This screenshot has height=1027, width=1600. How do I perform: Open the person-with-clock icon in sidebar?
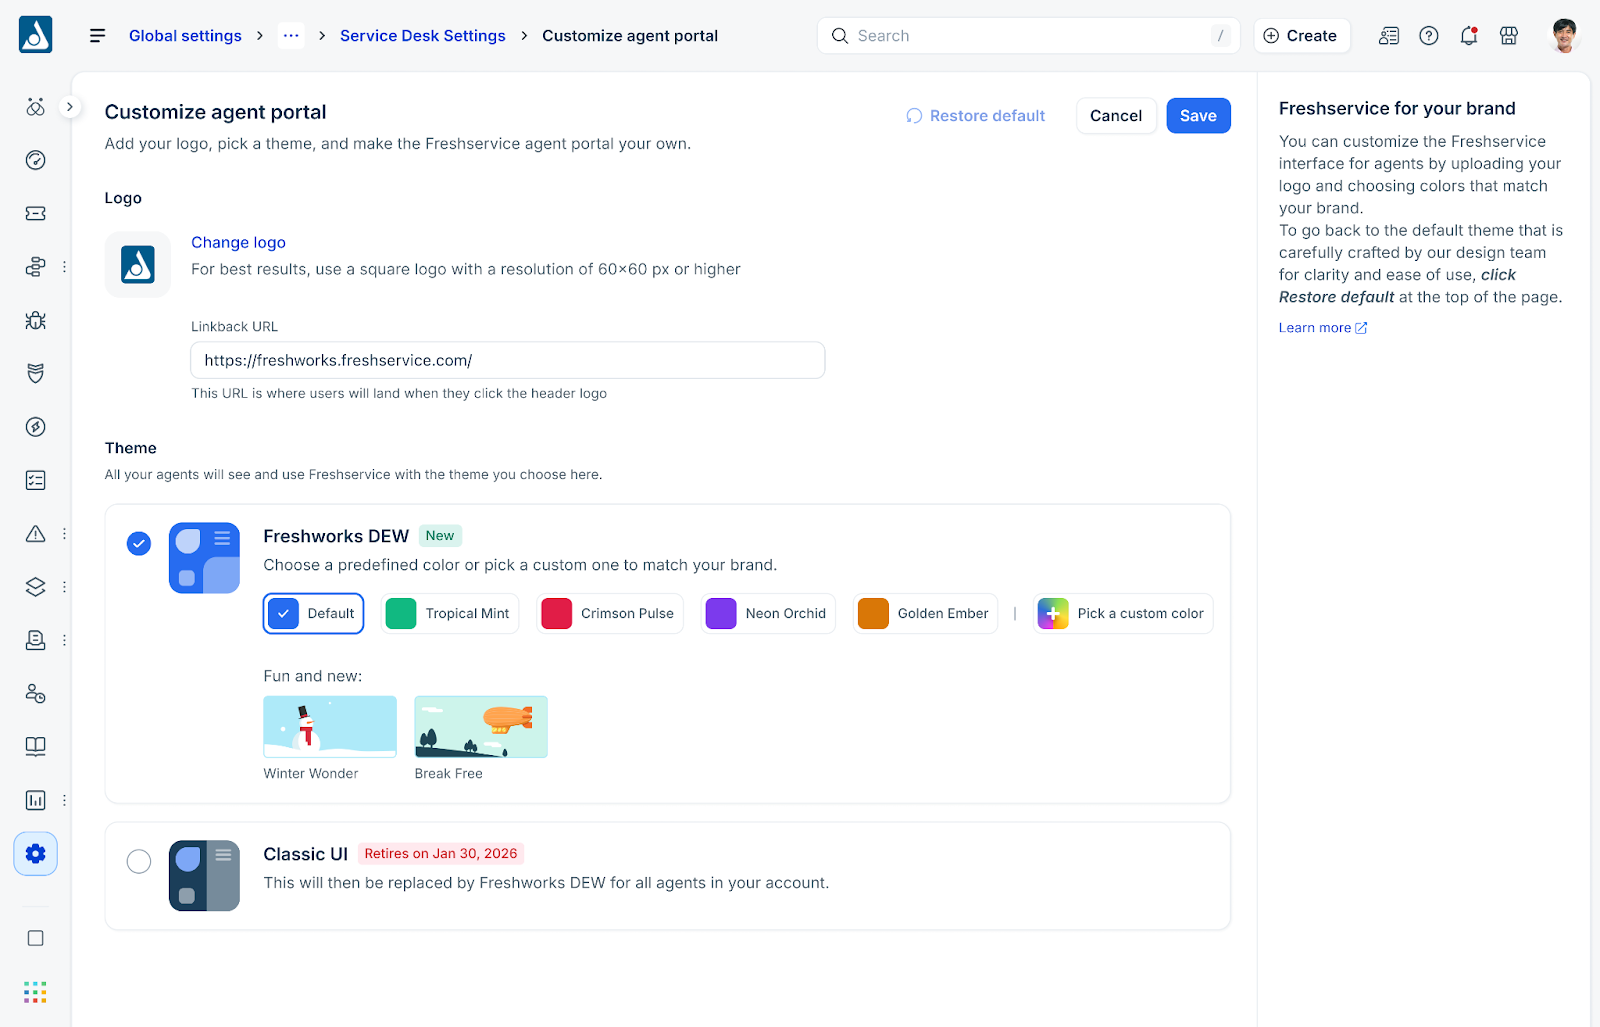click(x=35, y=693)
